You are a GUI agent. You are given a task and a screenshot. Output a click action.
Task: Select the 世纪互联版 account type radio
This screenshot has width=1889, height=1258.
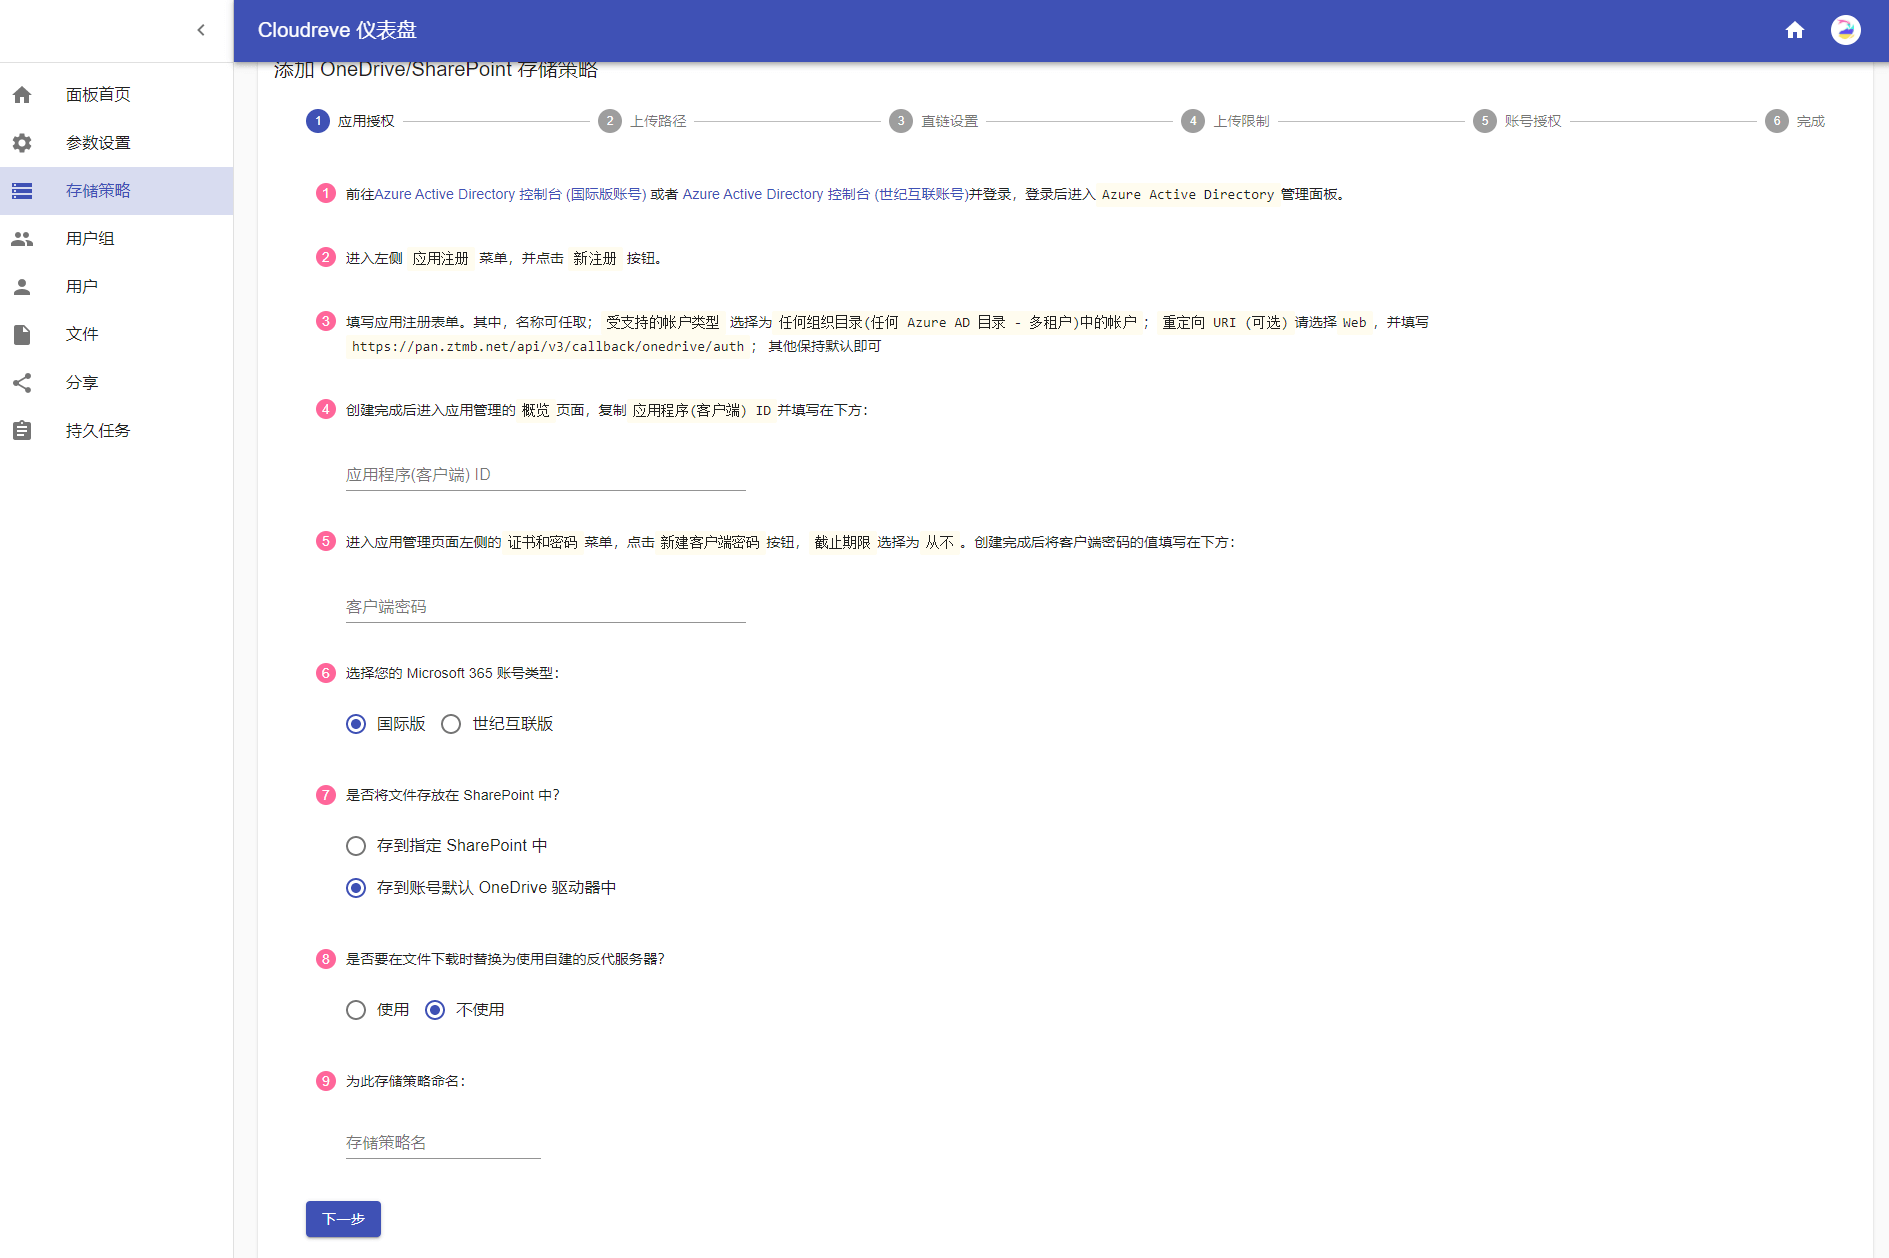[x=451, y=724]
